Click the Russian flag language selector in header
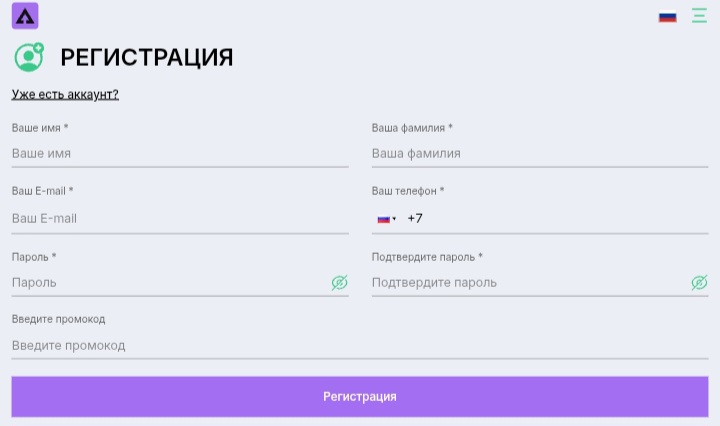Image resolution: width=720 pixels, height=426 pixels. (667, 16)
